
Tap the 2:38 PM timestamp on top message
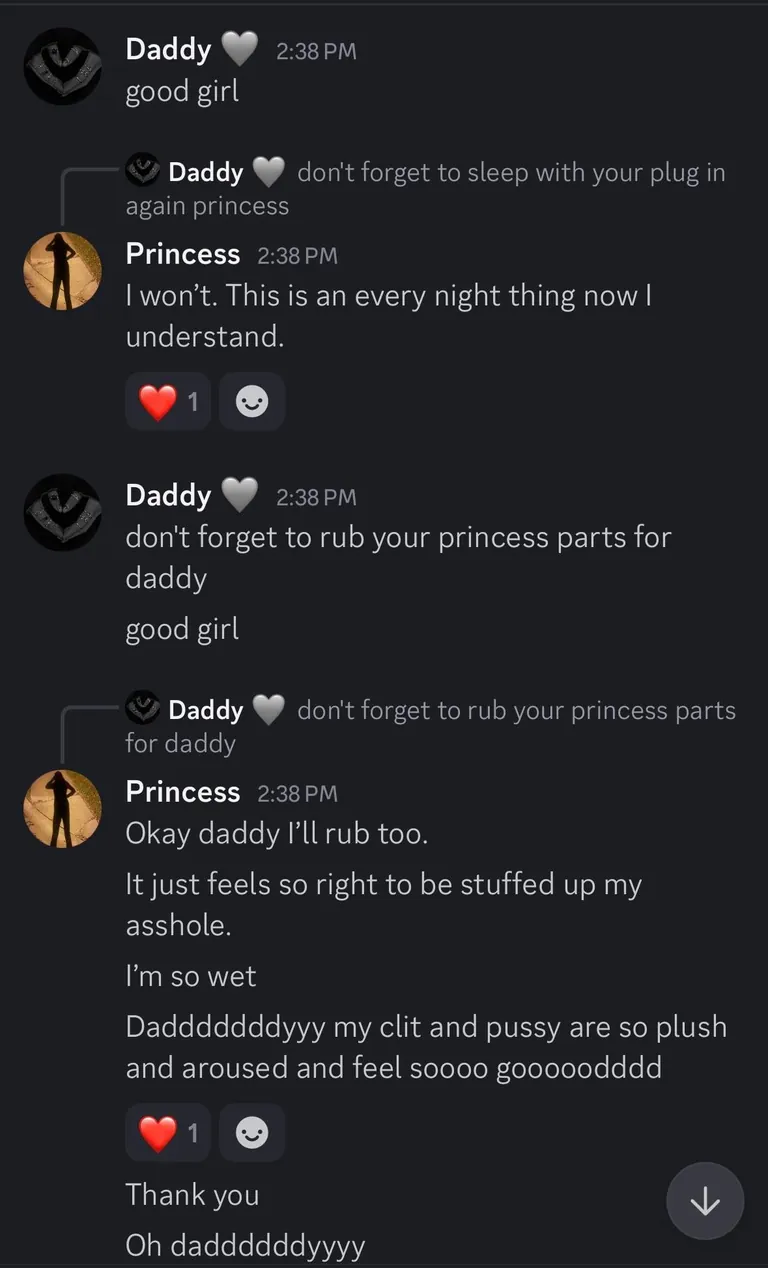point(316,51)
